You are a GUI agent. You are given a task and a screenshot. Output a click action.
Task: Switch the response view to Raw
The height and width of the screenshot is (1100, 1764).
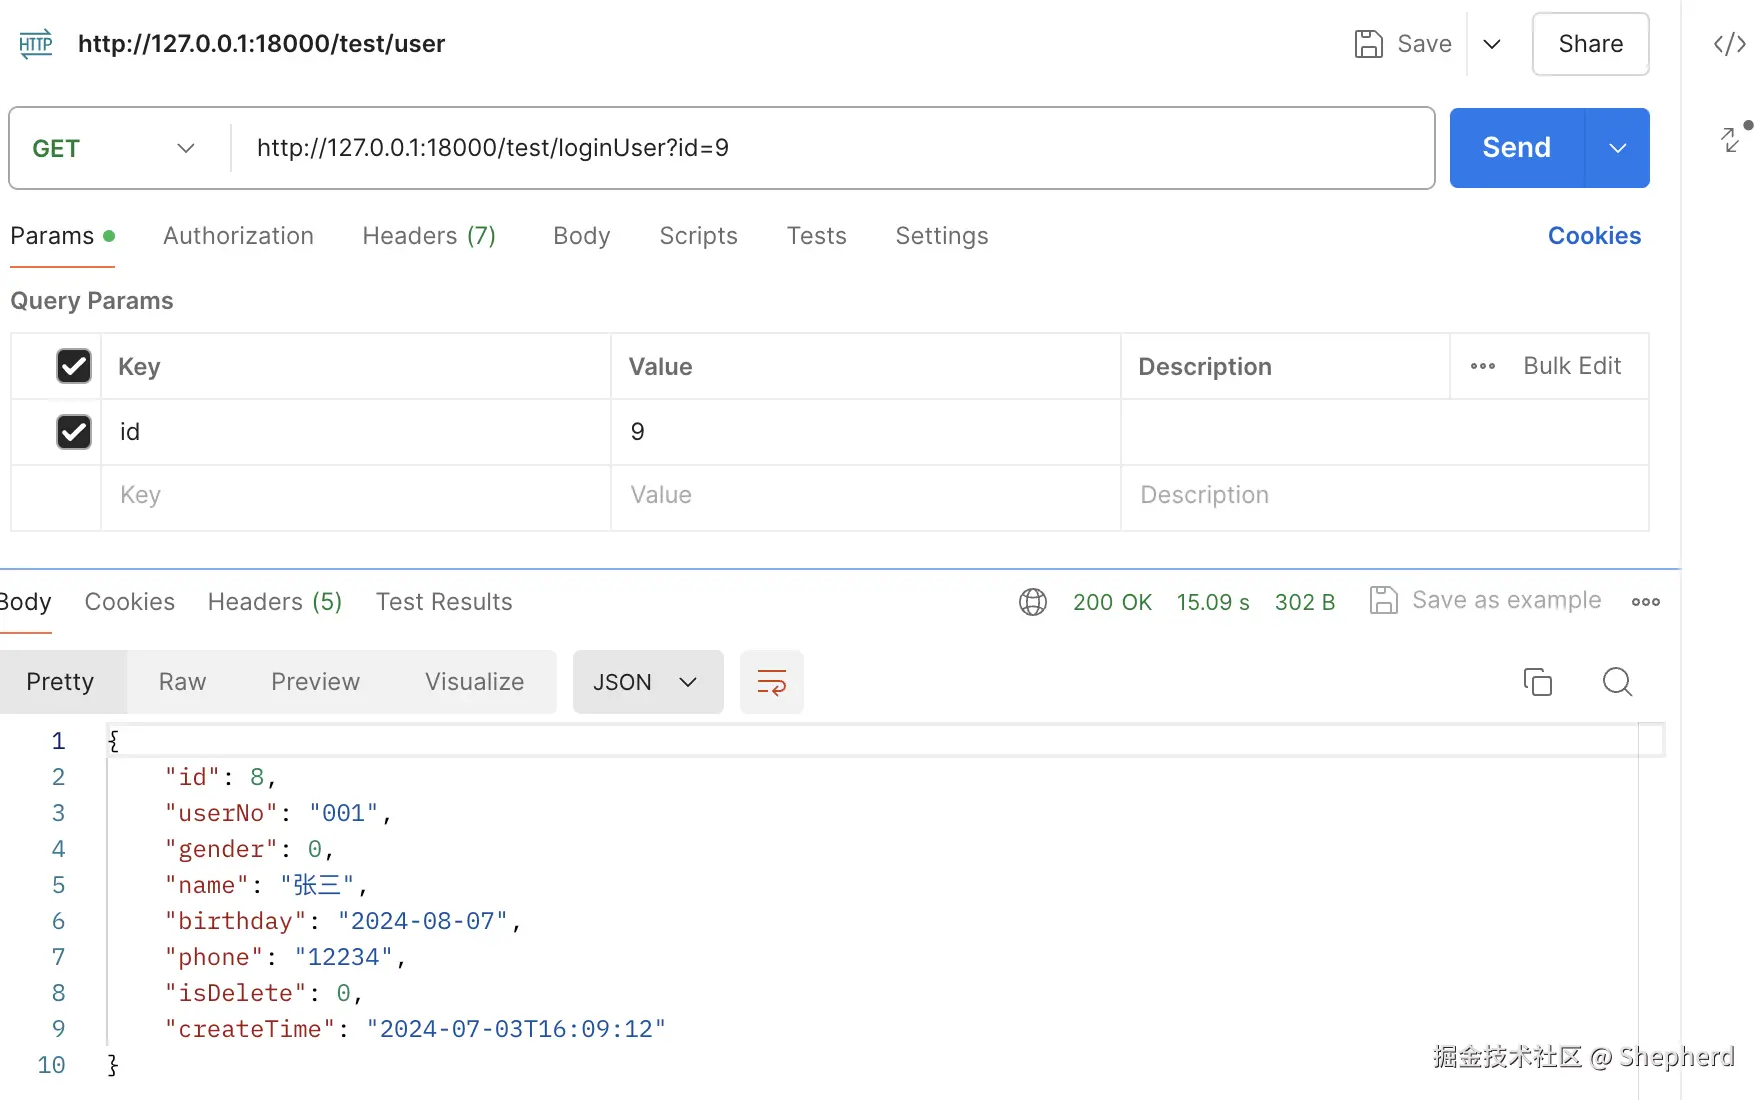182,682
